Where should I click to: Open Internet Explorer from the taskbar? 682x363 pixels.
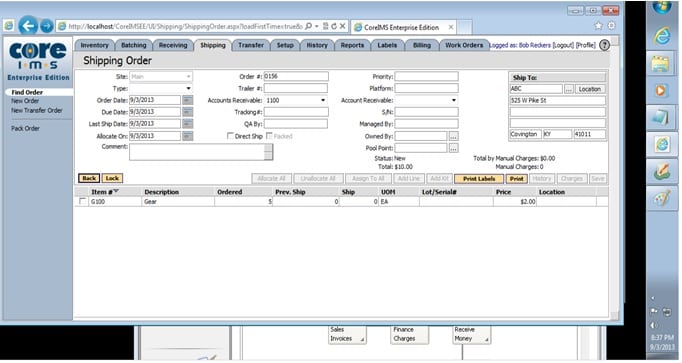pyautogui.click(x=662, y=36)
